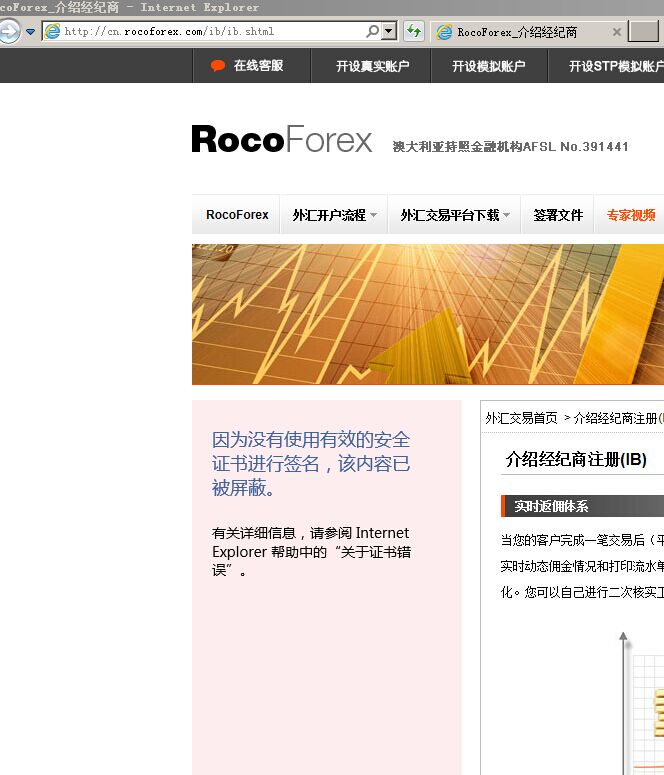Close the RocoForex_介绍经纪商 tab

coord(617,32)
